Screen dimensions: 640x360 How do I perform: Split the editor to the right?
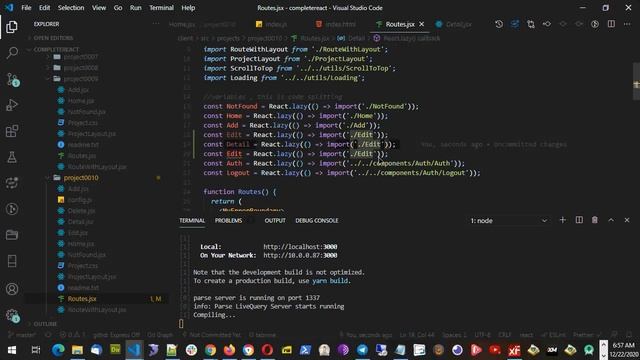click(611, 24)
